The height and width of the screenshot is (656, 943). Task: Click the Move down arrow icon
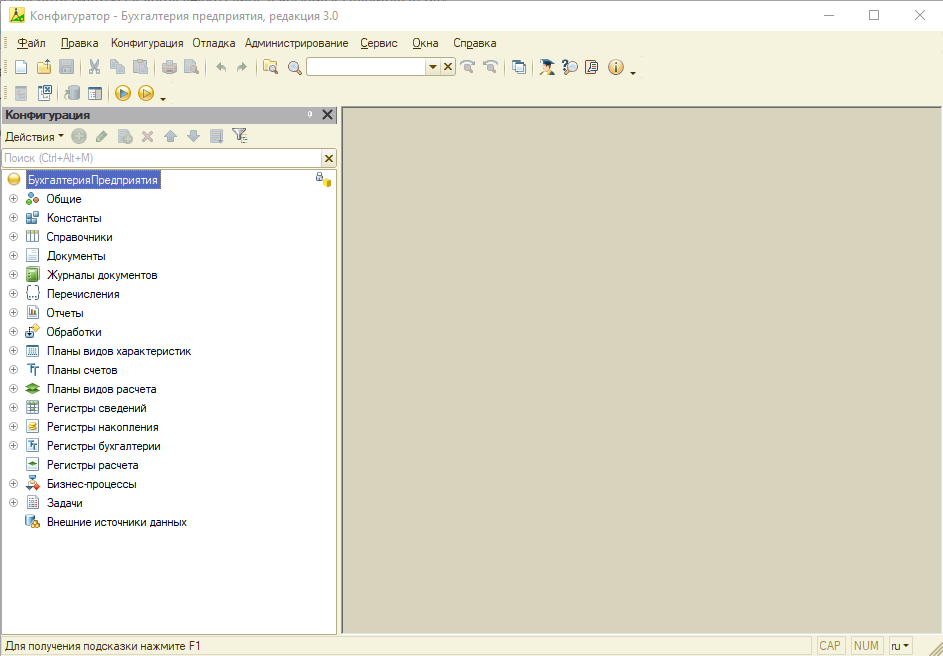pyautogui.click(x=194, y=136)
